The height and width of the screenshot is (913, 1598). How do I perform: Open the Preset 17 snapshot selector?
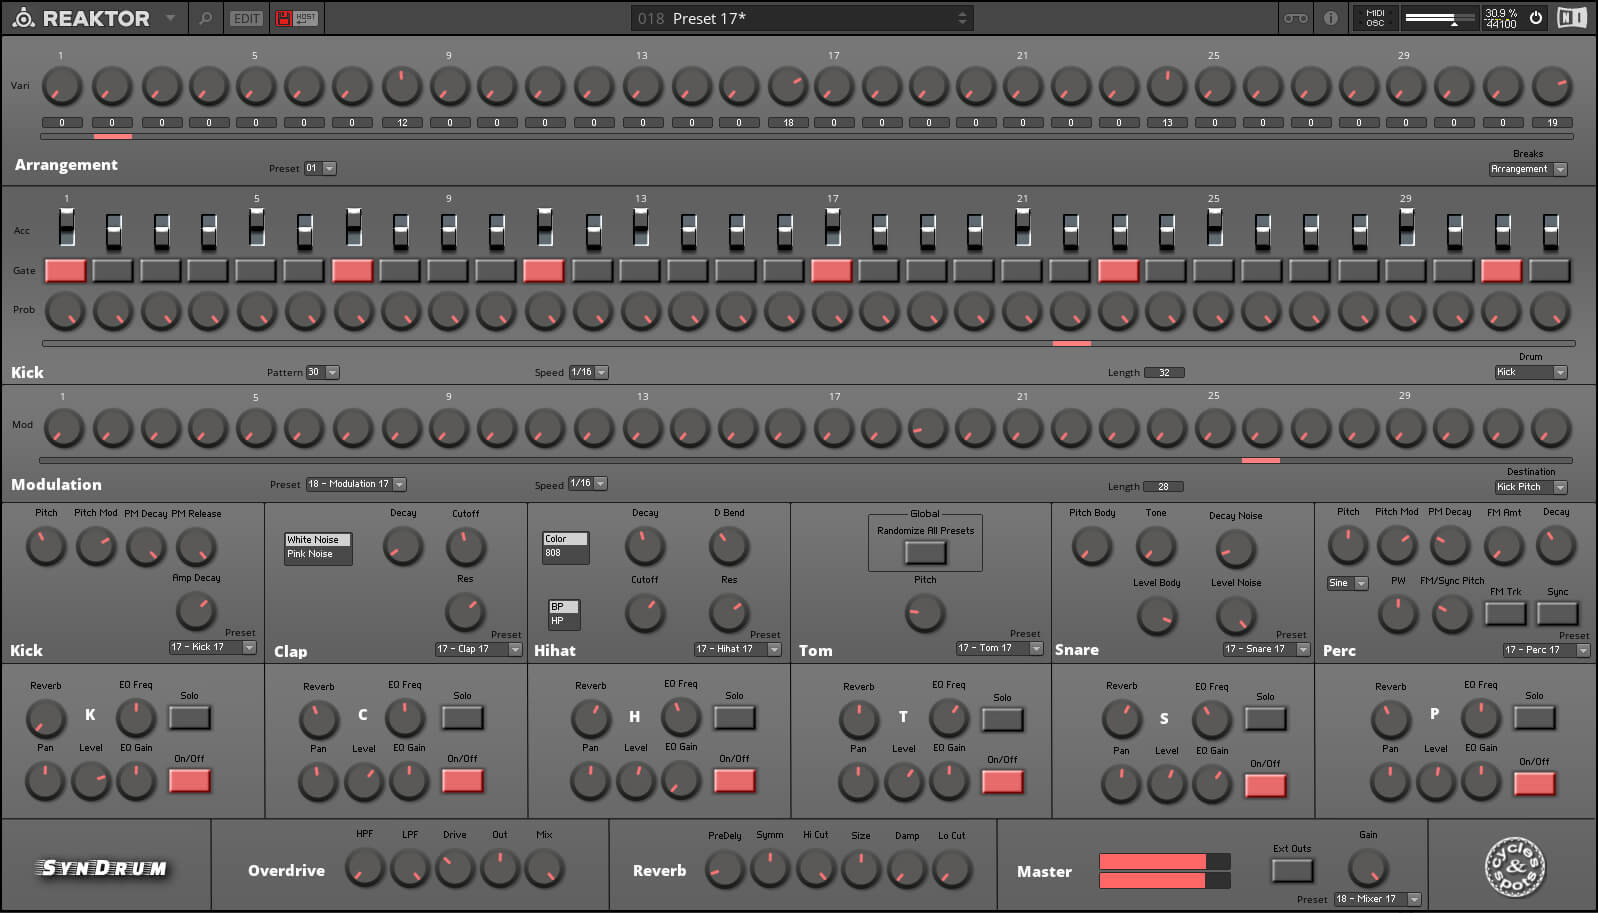802,18
